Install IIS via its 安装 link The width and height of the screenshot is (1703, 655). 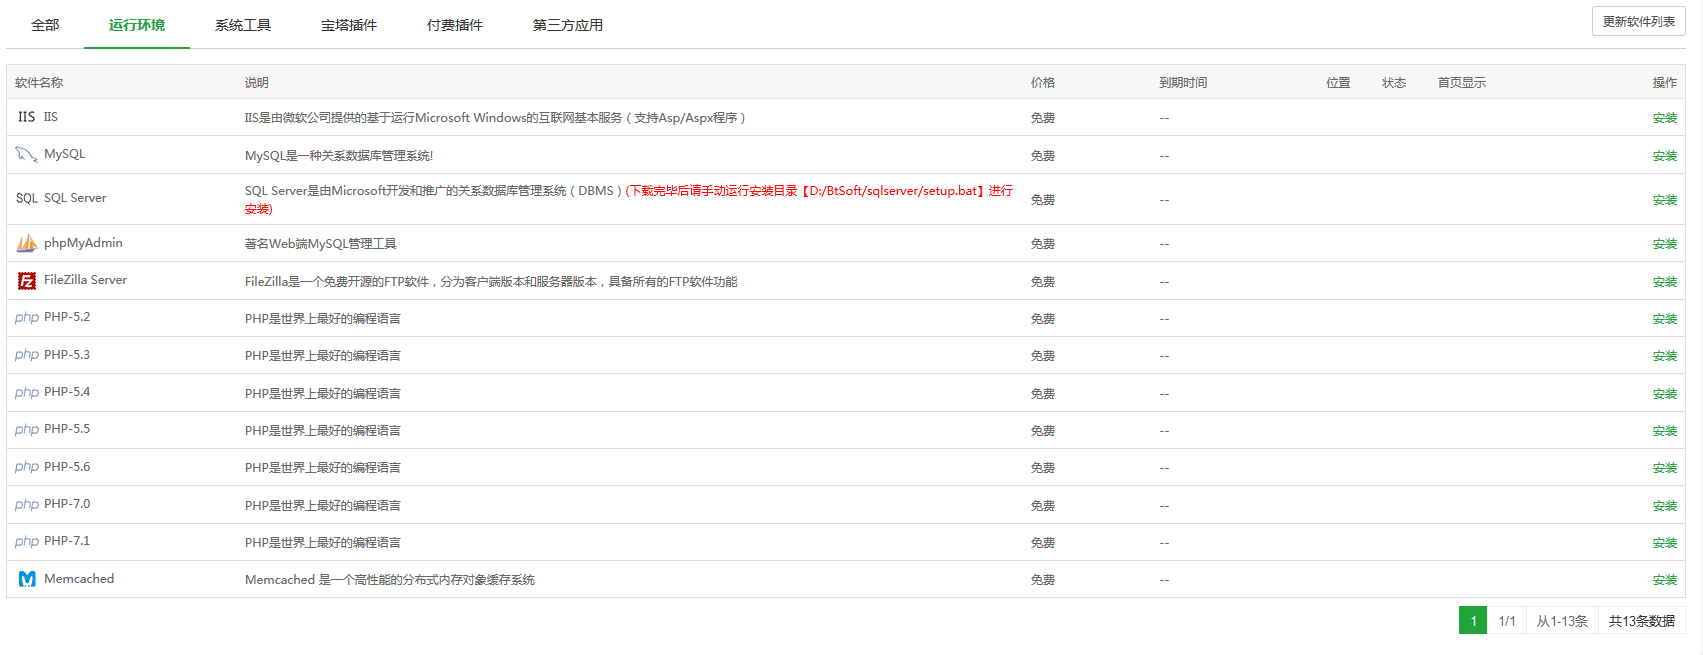click(x=1665, y=118)
